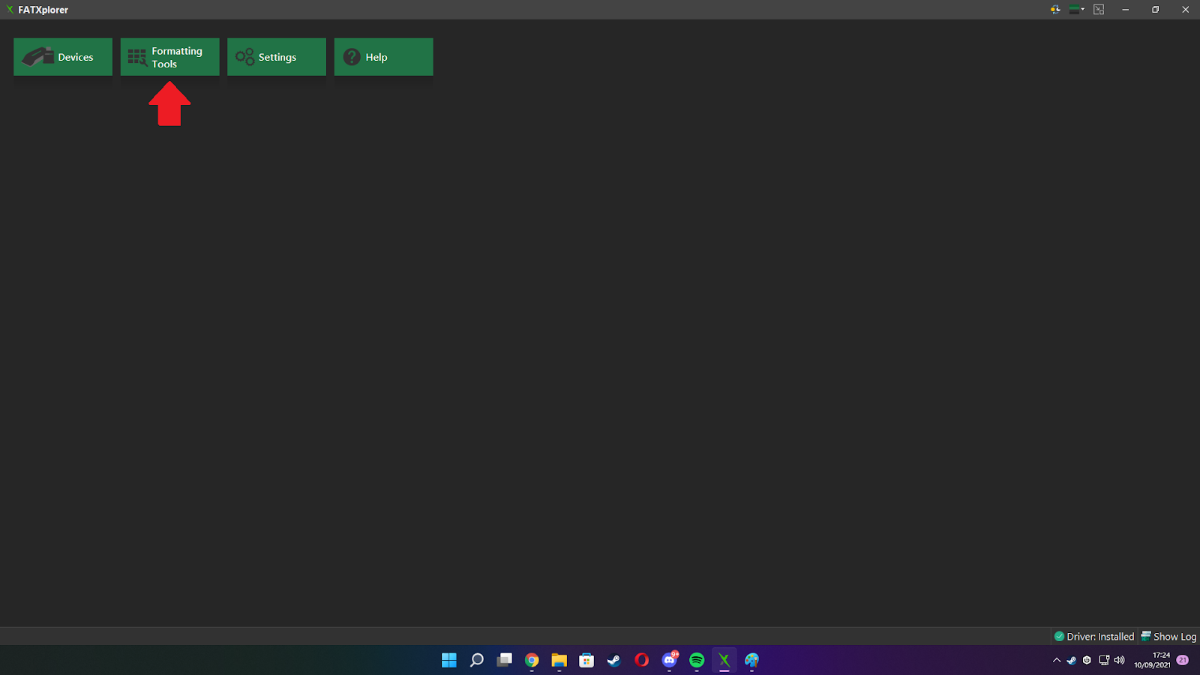1200x675 pixels.
Task: Click Show Log in the status bar
Action: pyautogui.click(x=1168, y=636)
